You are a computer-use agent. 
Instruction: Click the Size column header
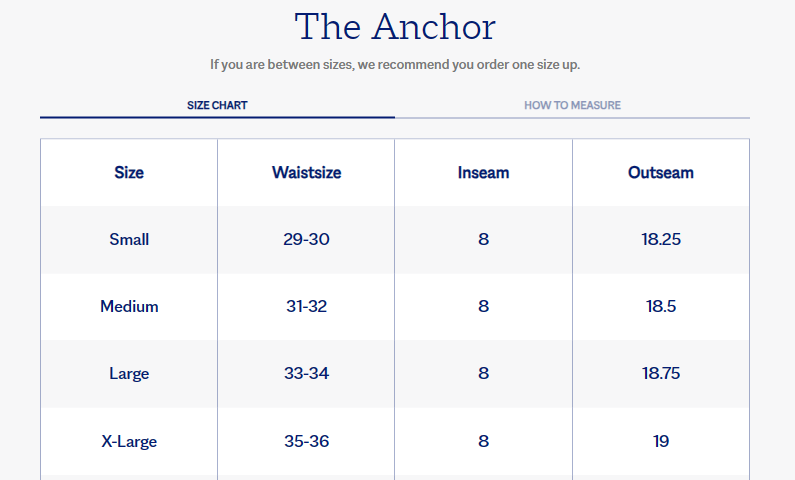point(129,172)
